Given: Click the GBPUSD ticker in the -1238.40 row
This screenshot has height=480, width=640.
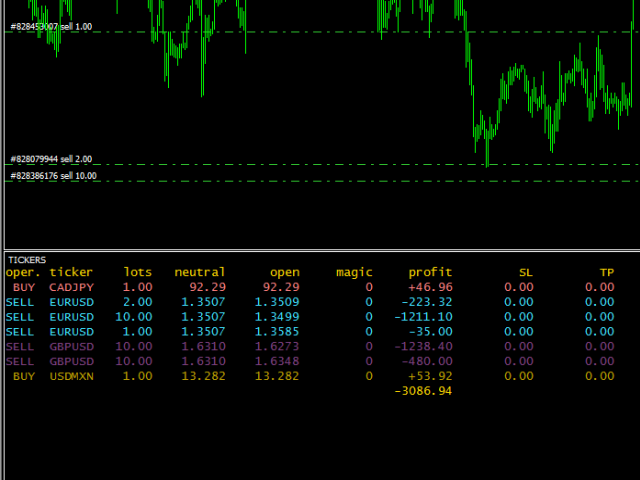Looking at the screenshot, I should click(71, 347).
